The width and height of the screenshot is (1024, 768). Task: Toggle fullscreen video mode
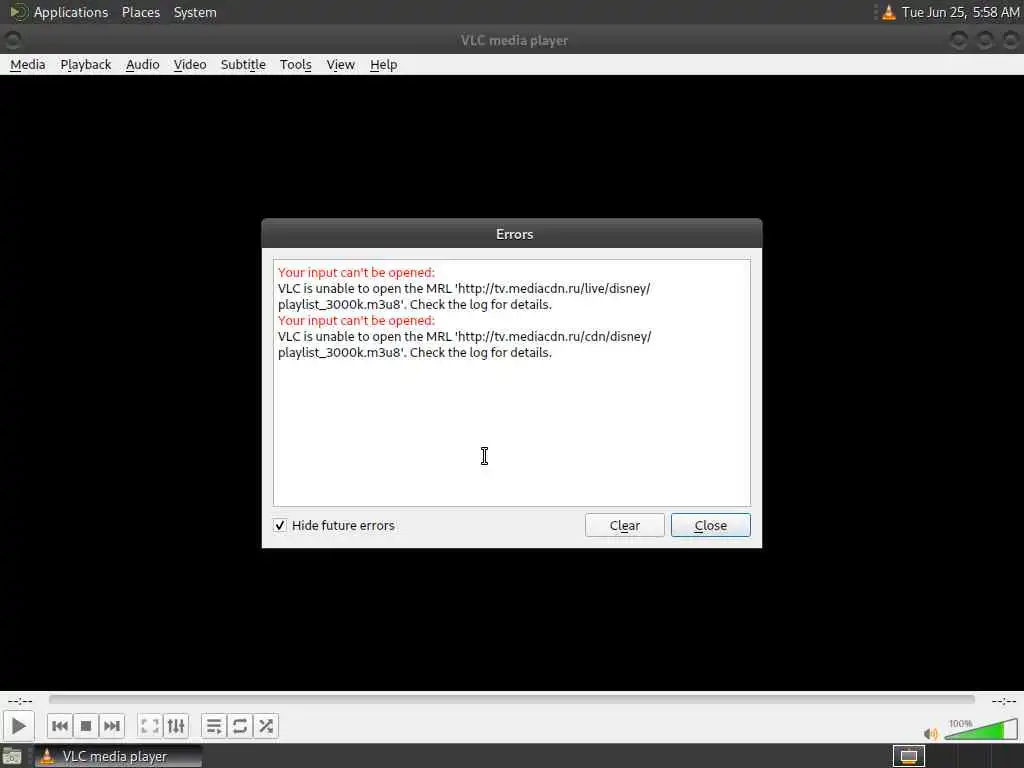tap(150, 726)
